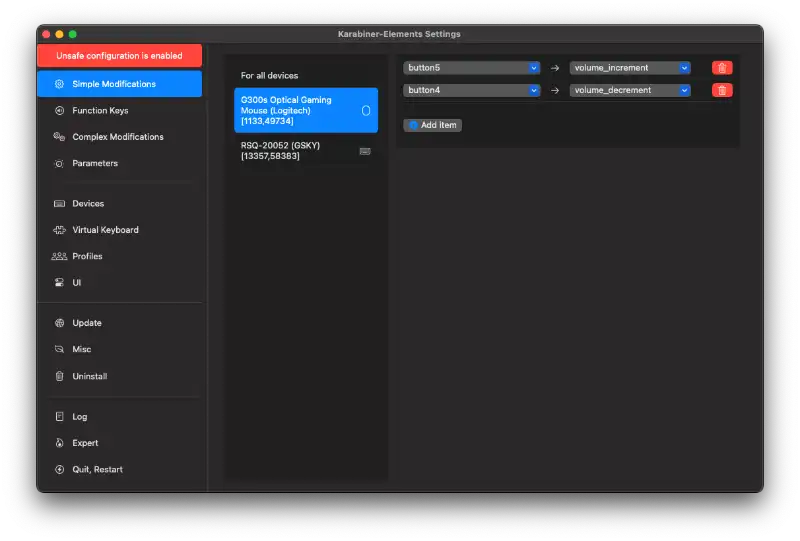This screenshot has height=541, width=800.
Task: Open the Simple Modifications tab
Action: 119,84
